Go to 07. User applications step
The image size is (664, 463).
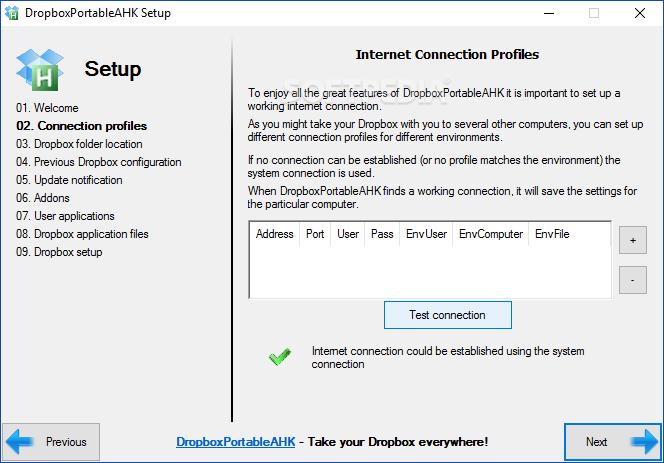65,216
